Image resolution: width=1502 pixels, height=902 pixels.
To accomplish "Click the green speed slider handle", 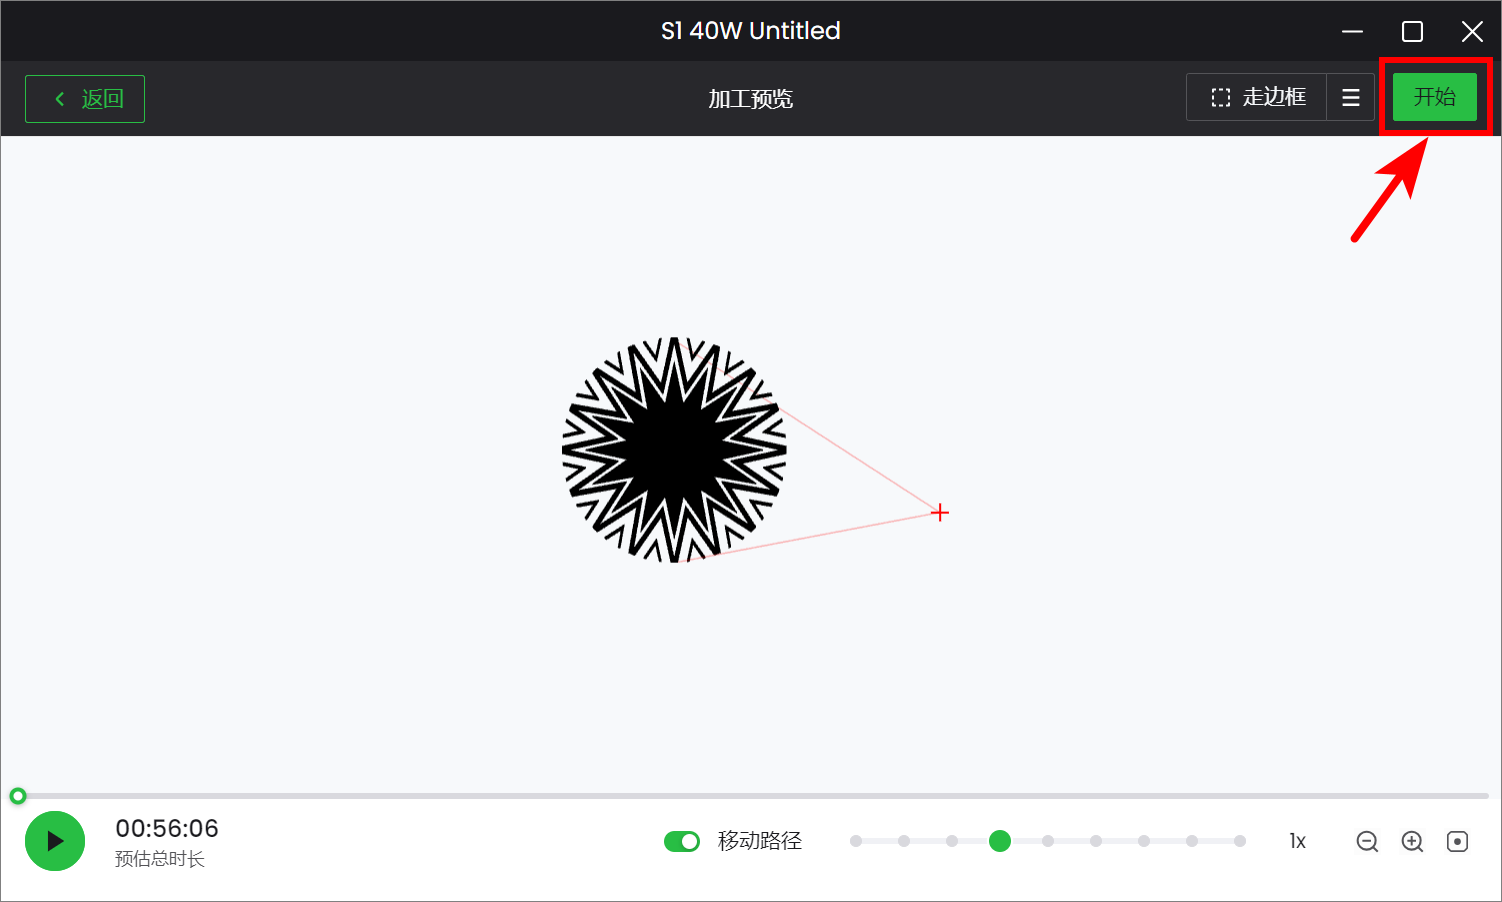I will (999, 842).
